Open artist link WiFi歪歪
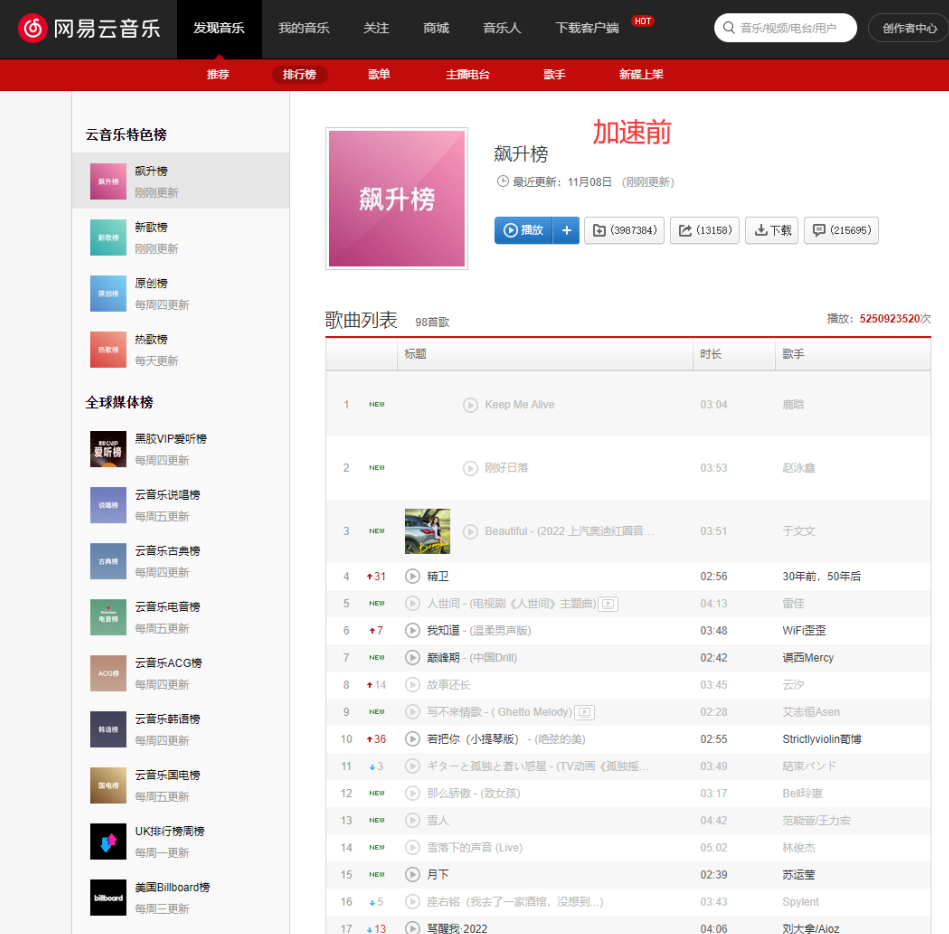949x934 pixels. (x=804, y=631)
